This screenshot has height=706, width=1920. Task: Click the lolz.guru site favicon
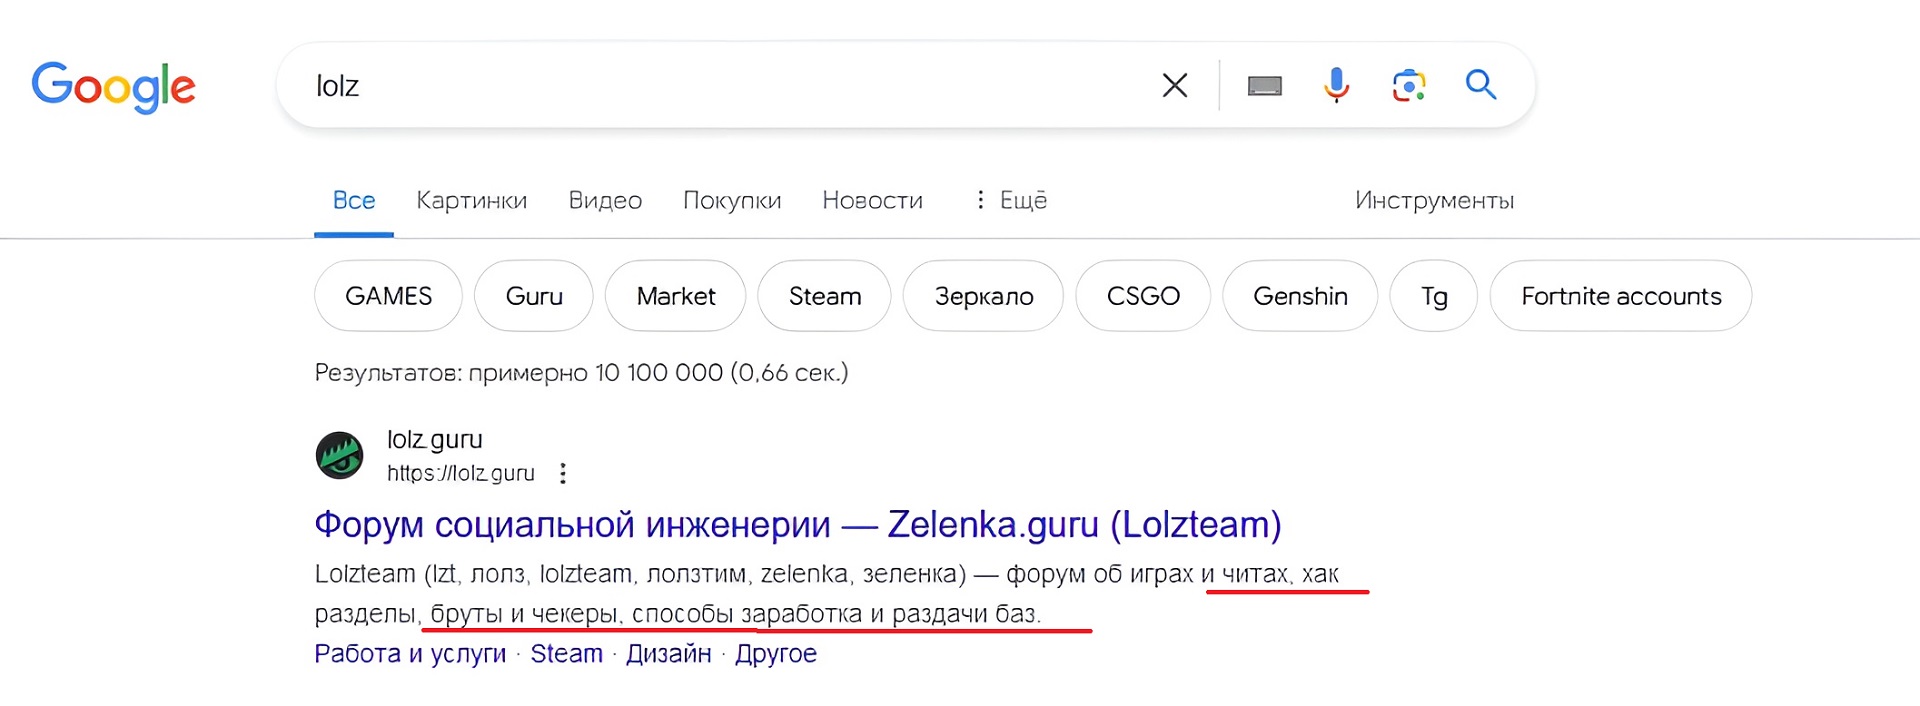point(340,456)
